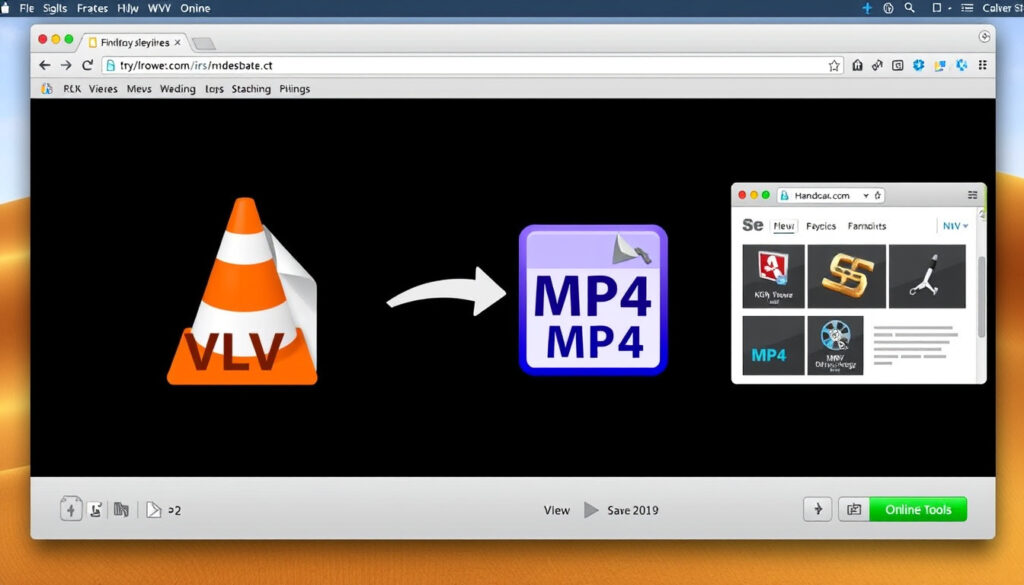Open the Staching bookmark

(x=251, y=89)
